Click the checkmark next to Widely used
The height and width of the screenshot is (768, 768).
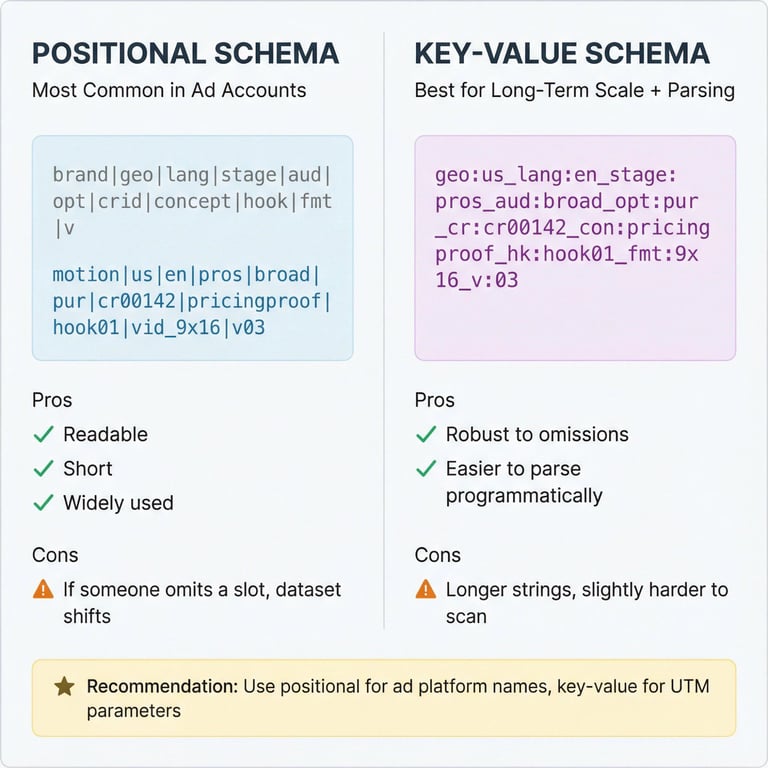pos(43,503)
